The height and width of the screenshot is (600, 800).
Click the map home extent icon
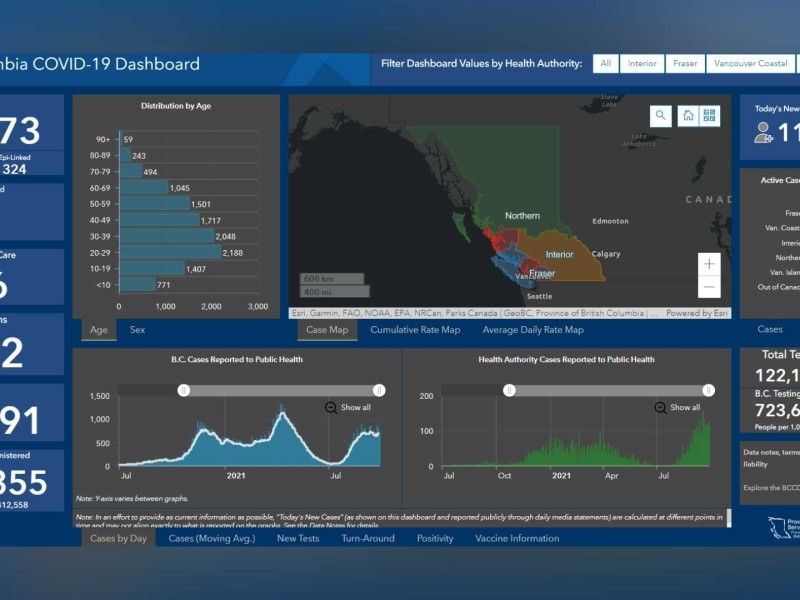pos(688,116)
